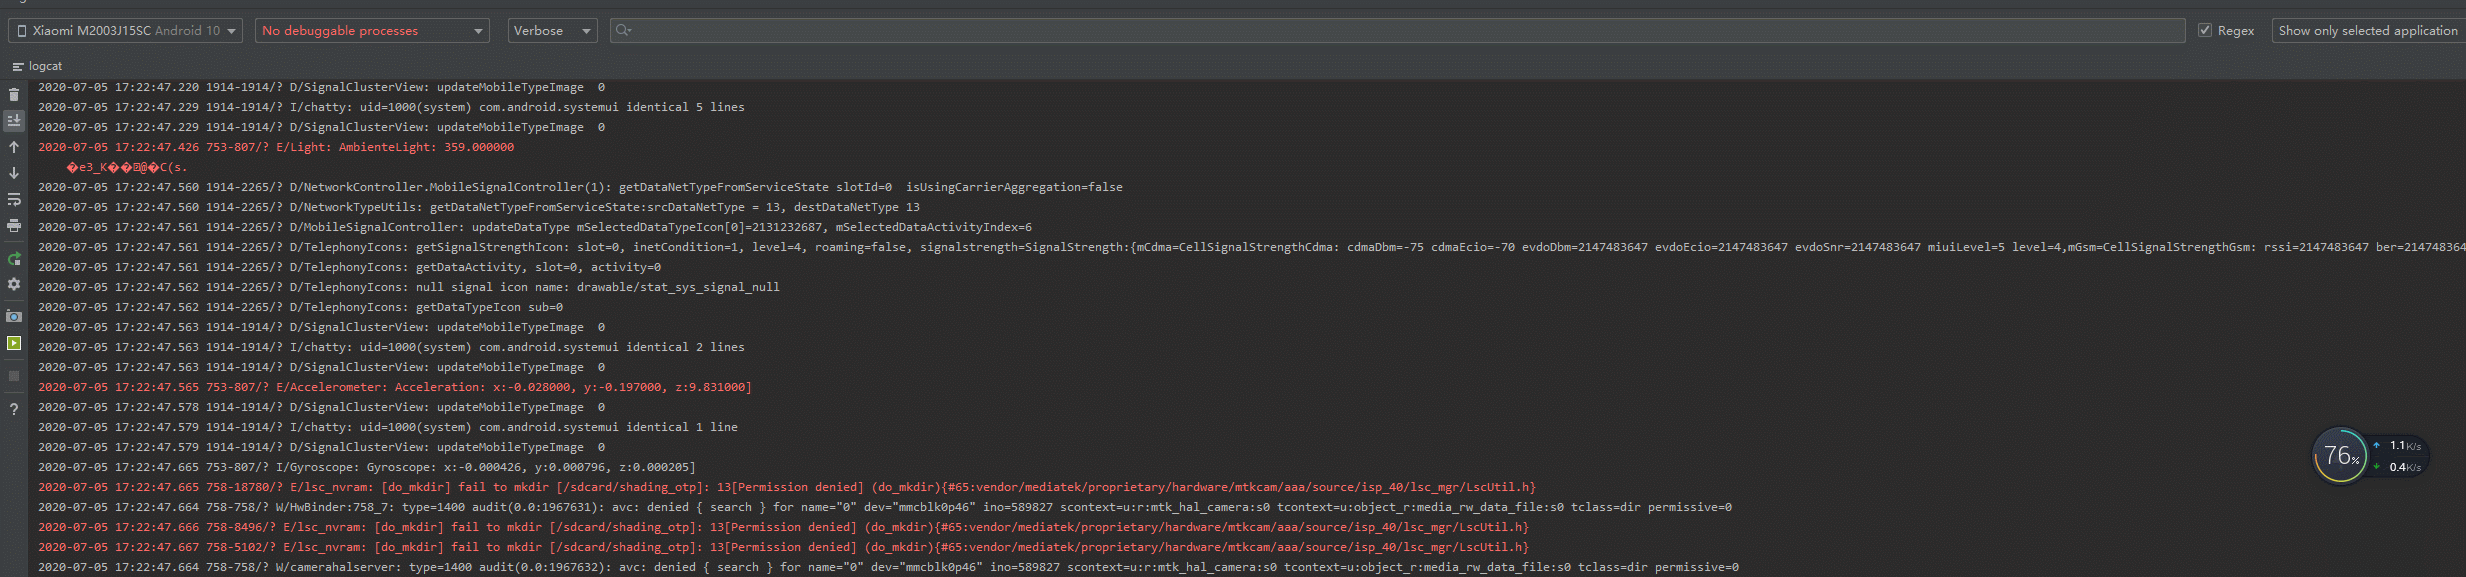The image size is (2466, 577).
Task: Click the garbled text line under E/Light
Action: click(126, 167)
